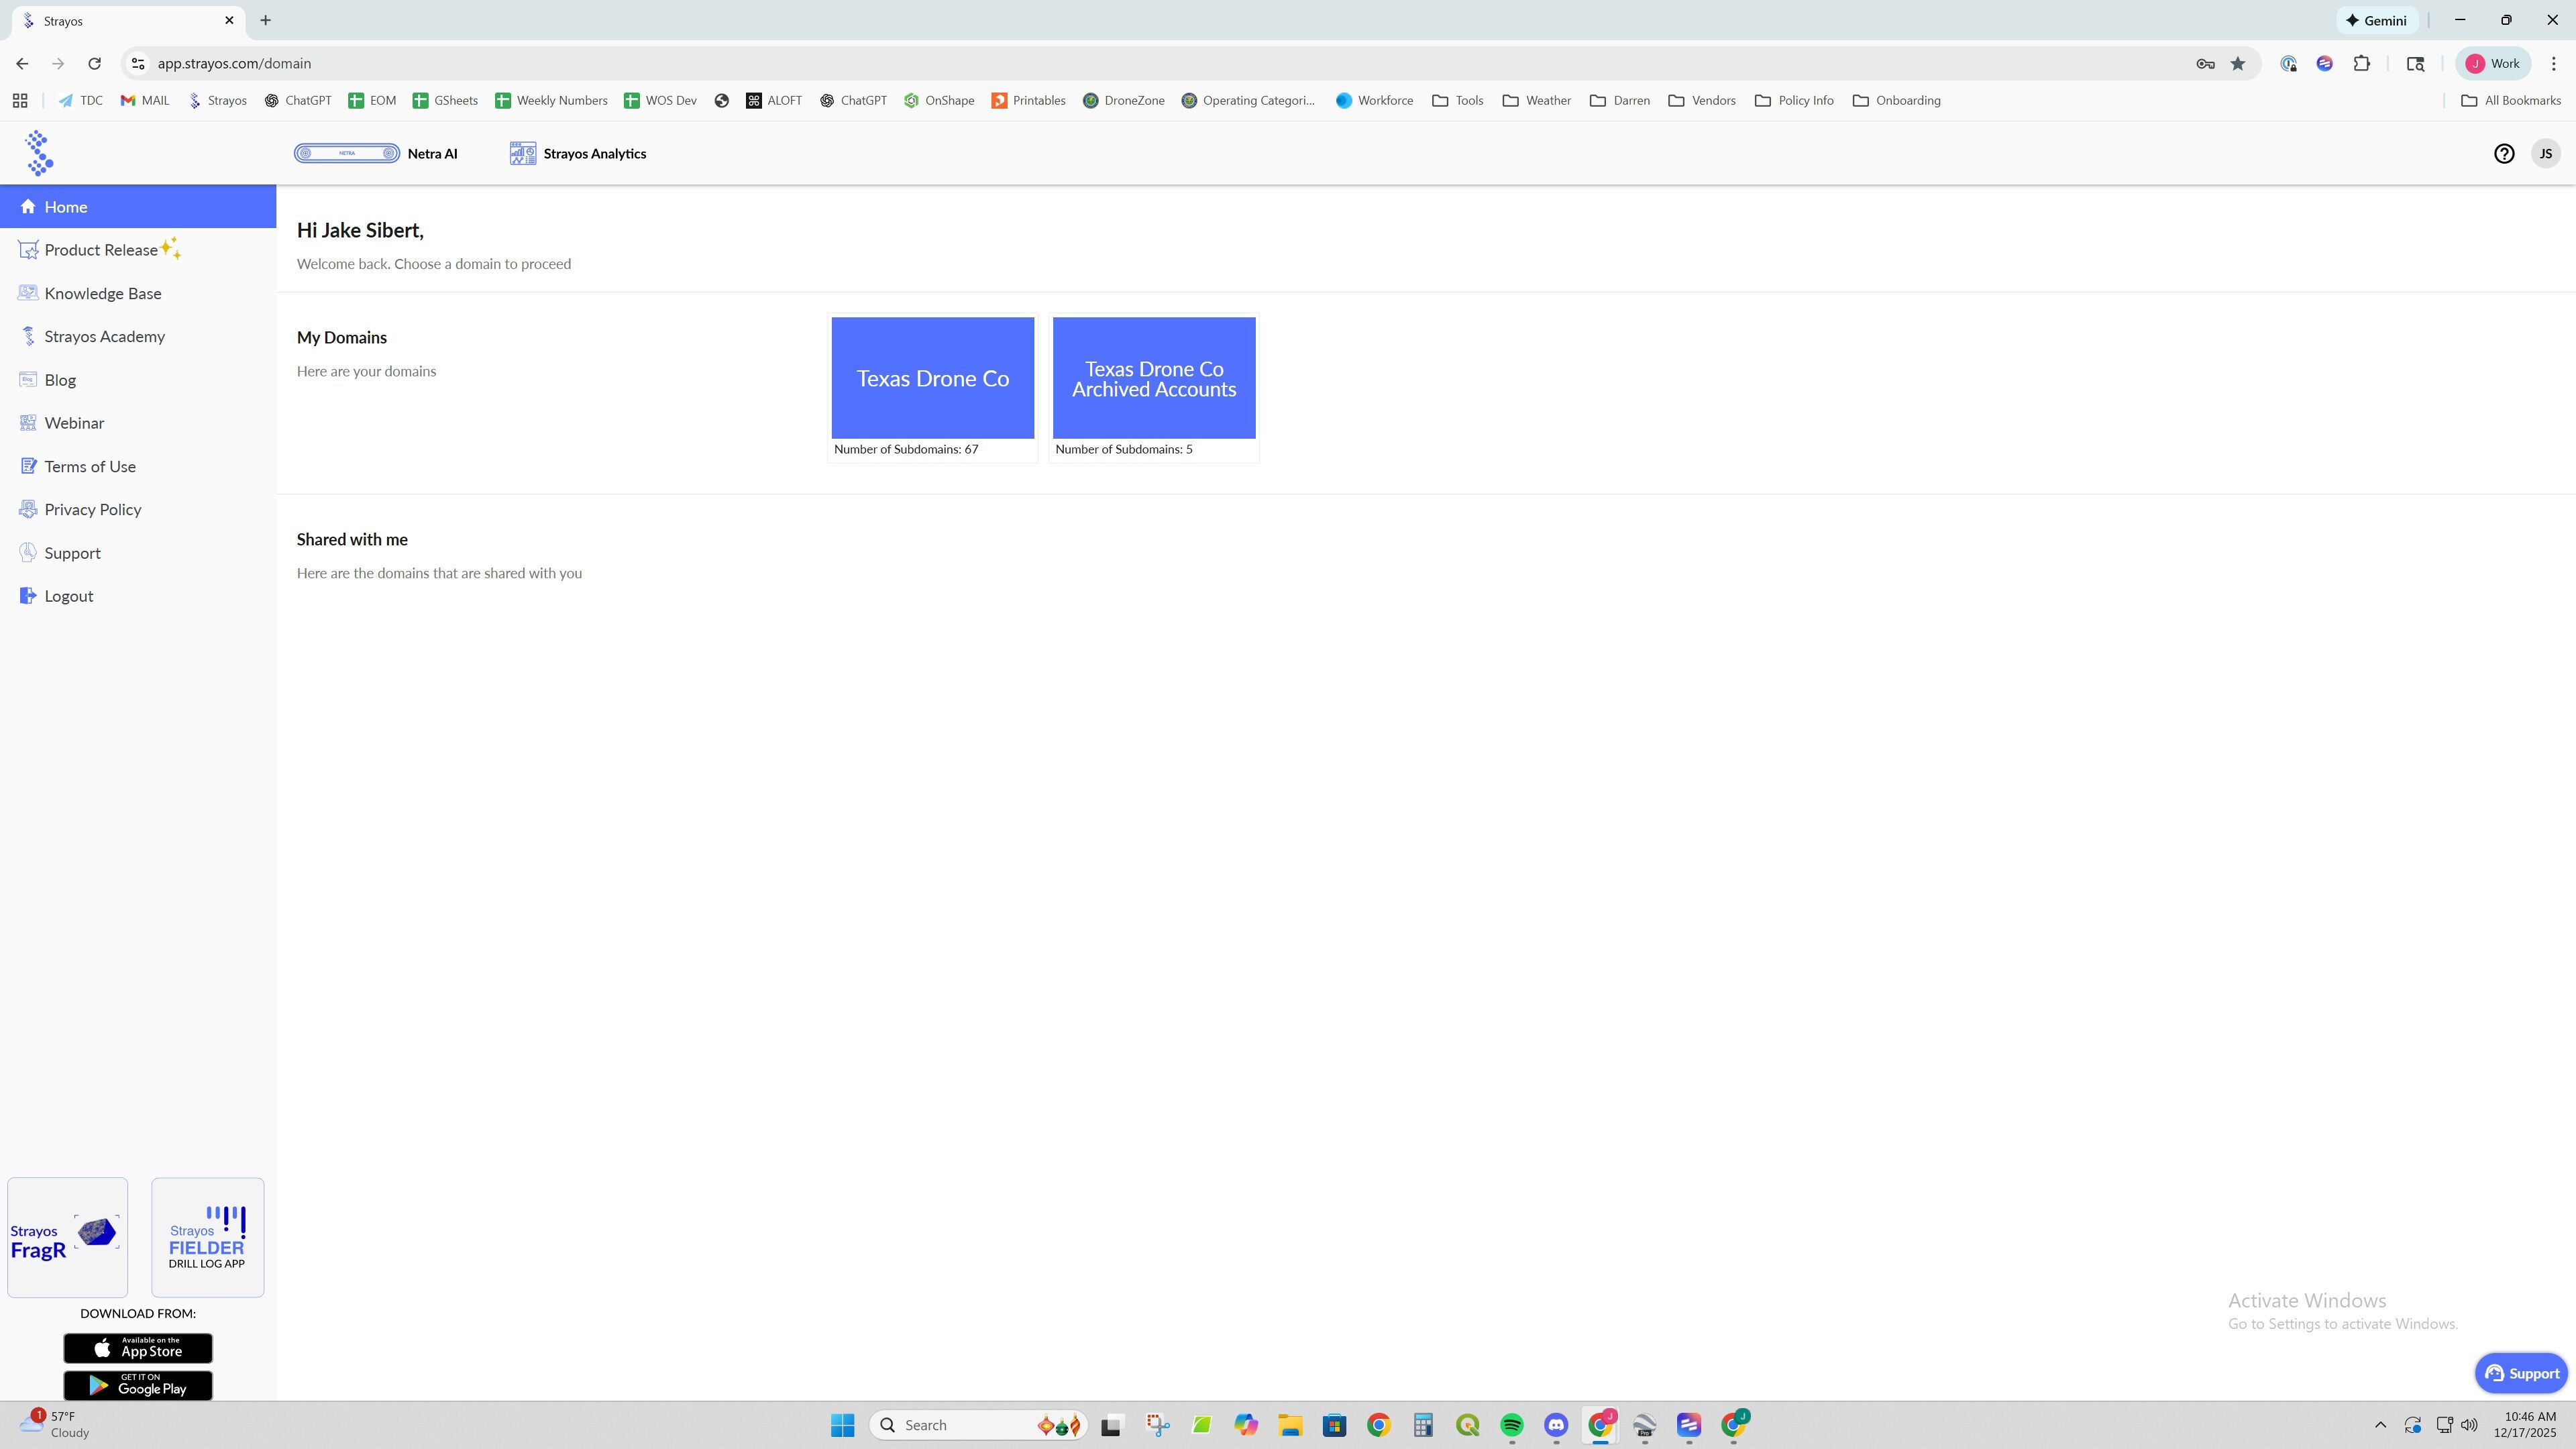Open the password key icon in address bar
This screenshot has height=1449, width=2576.
click(2205, 63)
